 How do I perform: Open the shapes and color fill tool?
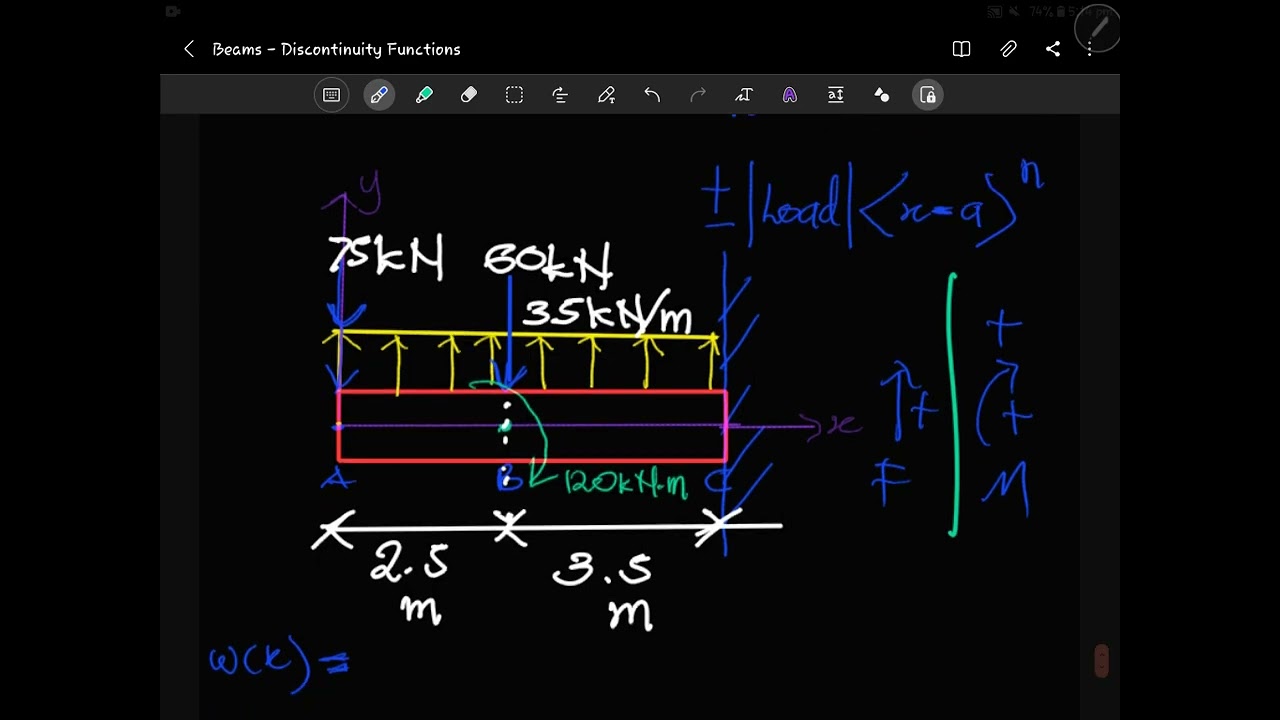coord(881,95)
